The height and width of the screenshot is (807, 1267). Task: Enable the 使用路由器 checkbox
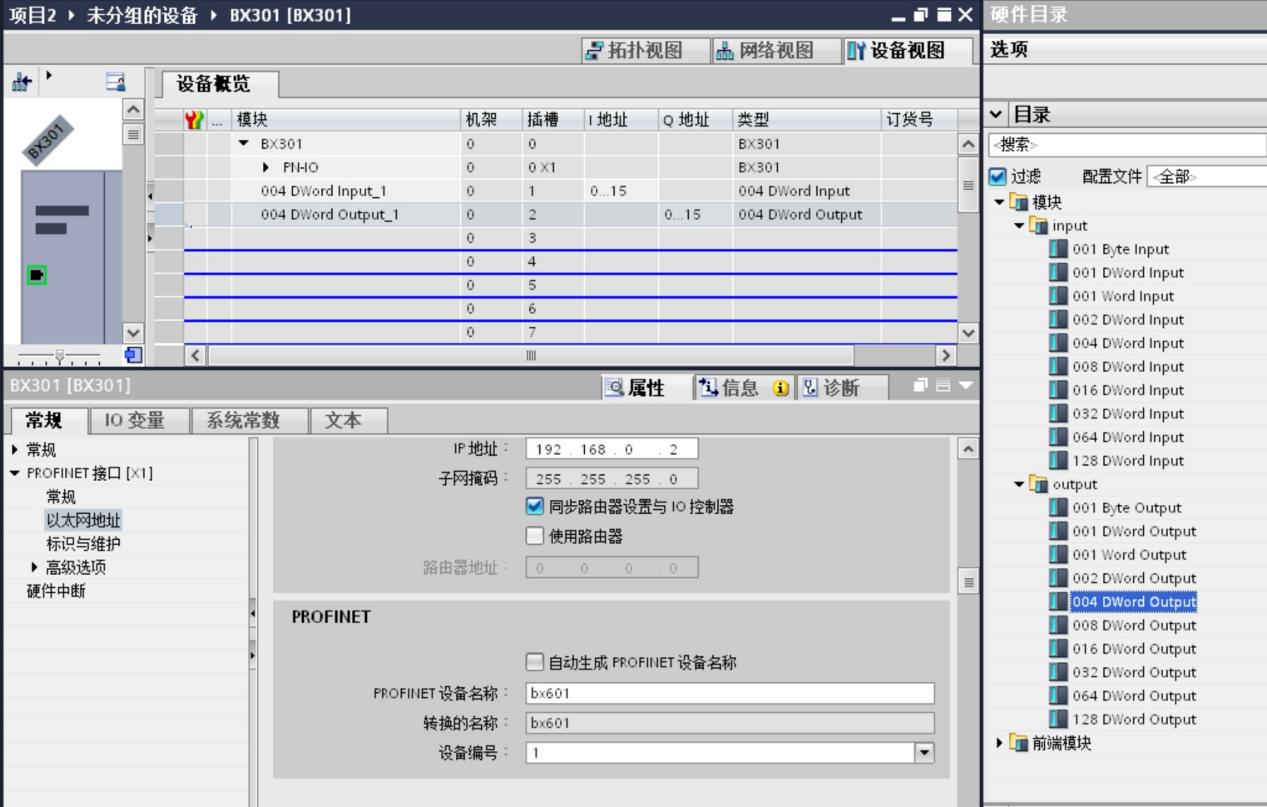tap(535, 536)
